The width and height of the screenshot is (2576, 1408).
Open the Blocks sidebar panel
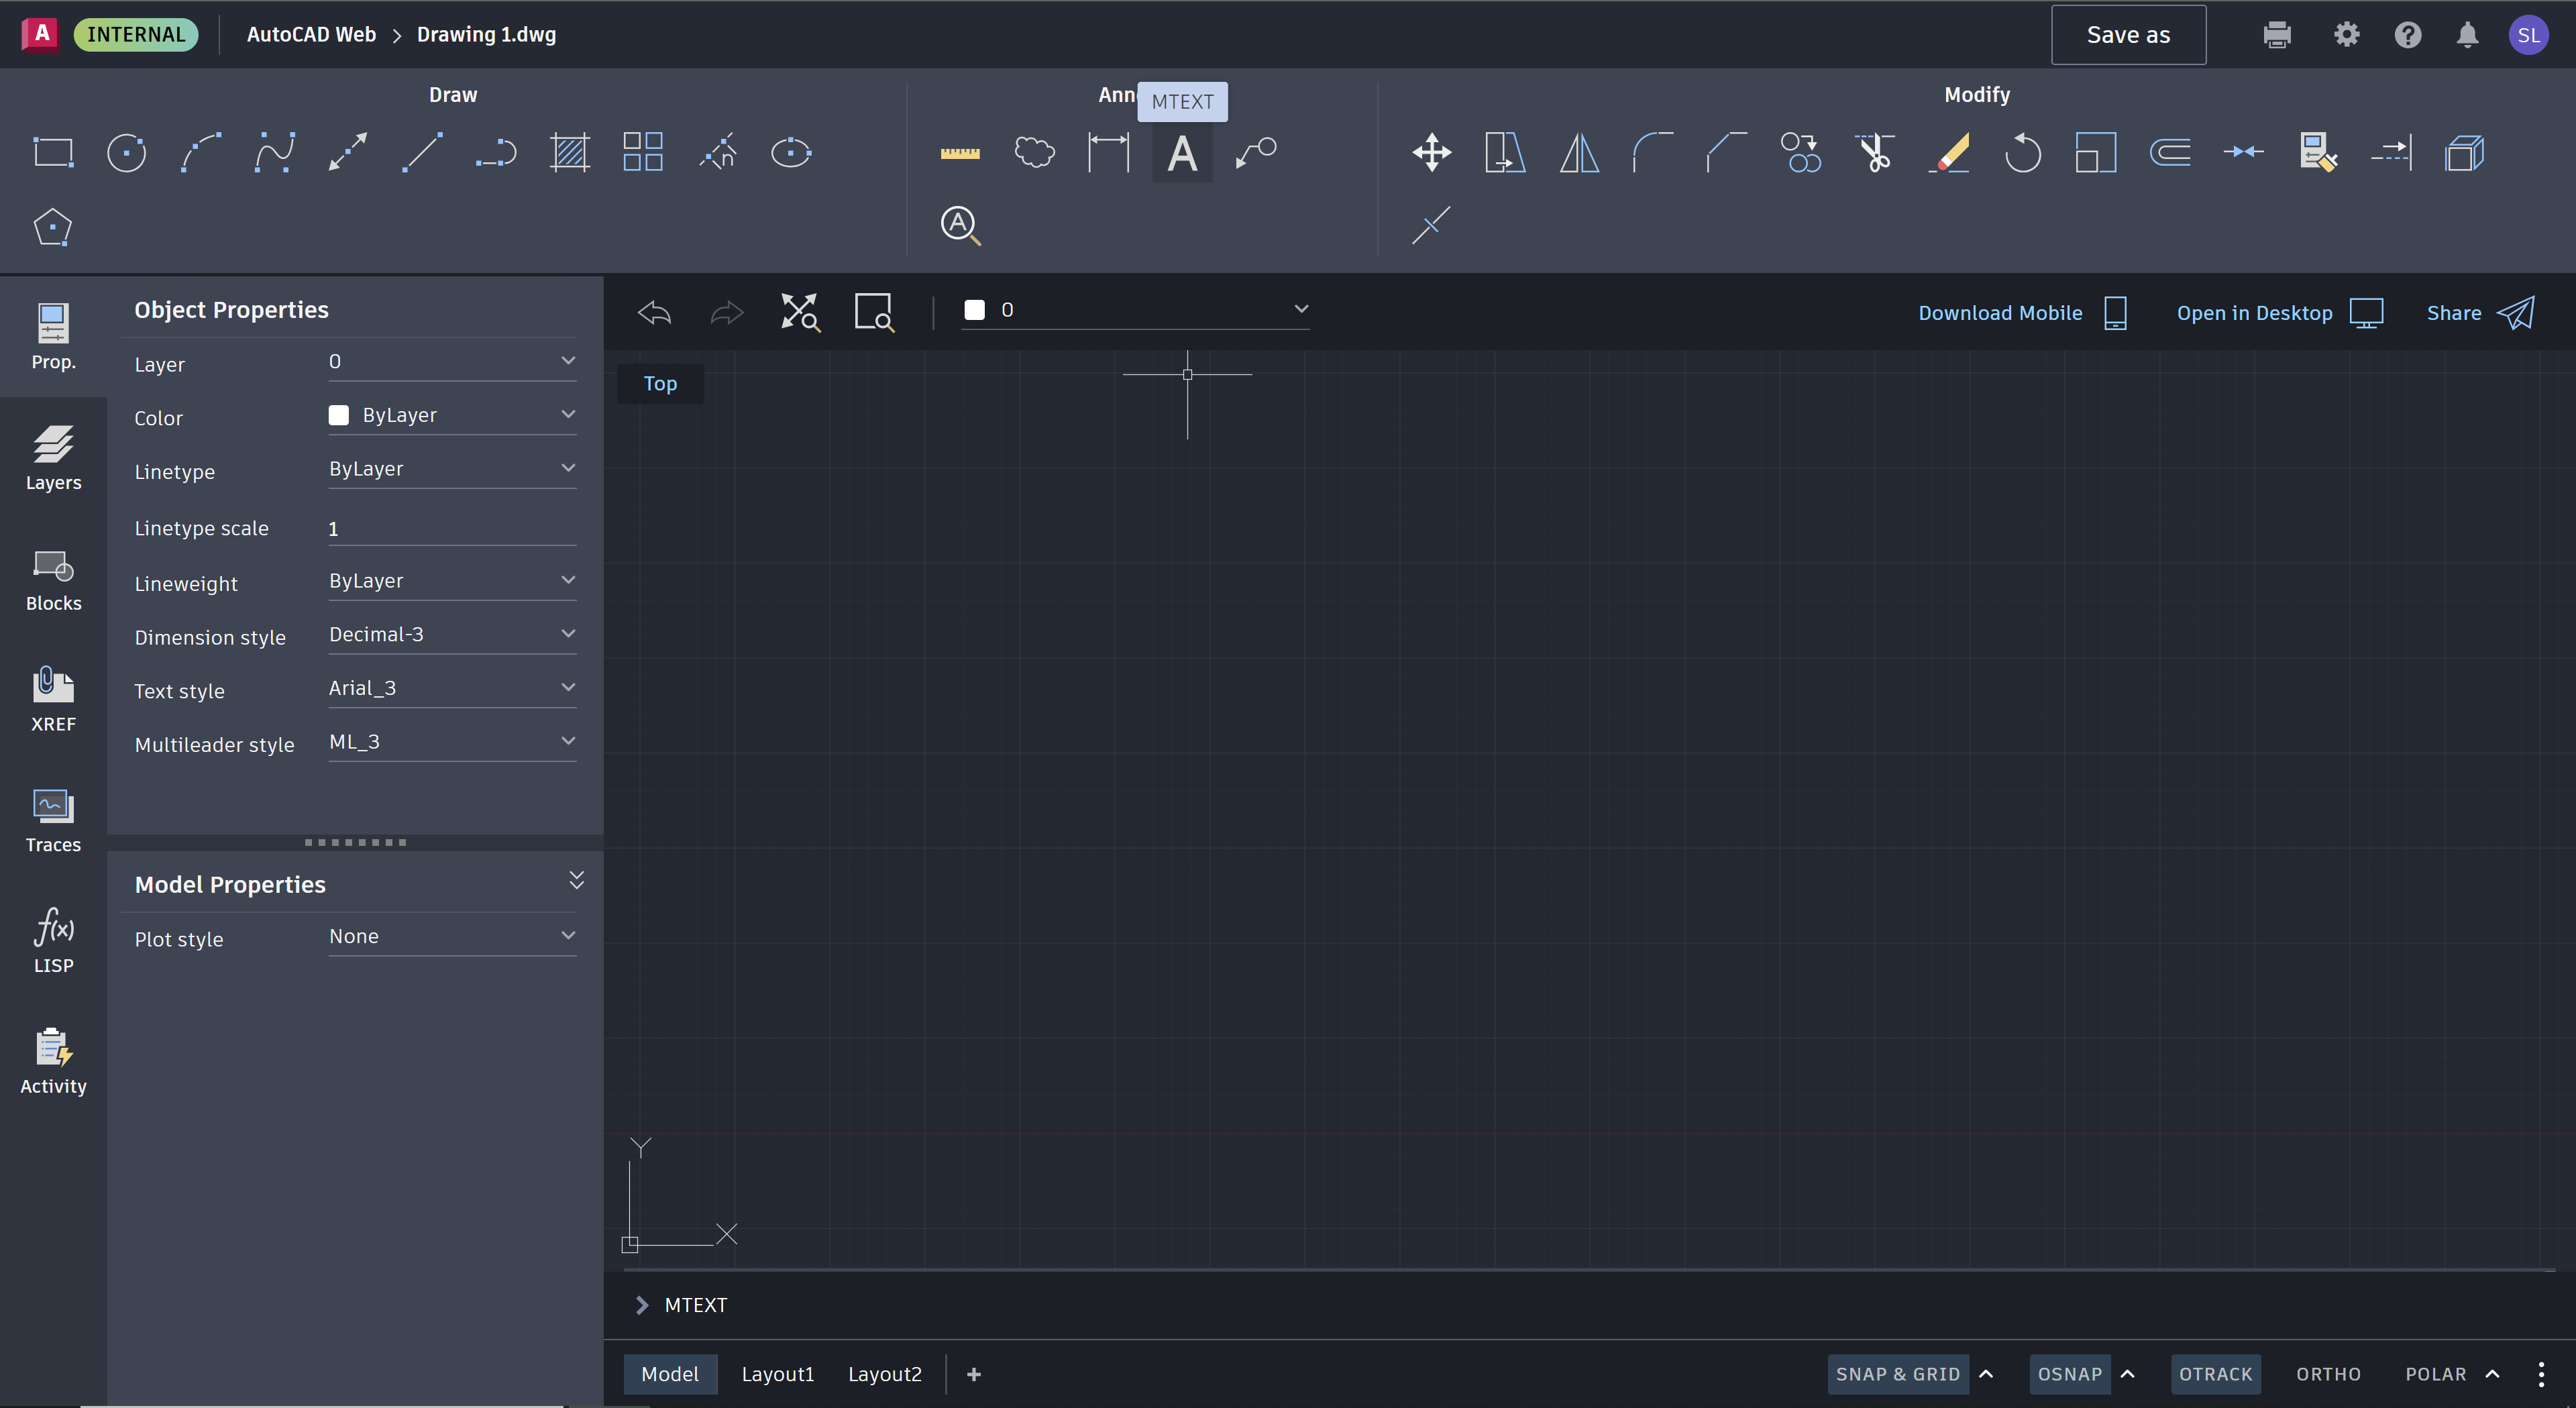53,579
